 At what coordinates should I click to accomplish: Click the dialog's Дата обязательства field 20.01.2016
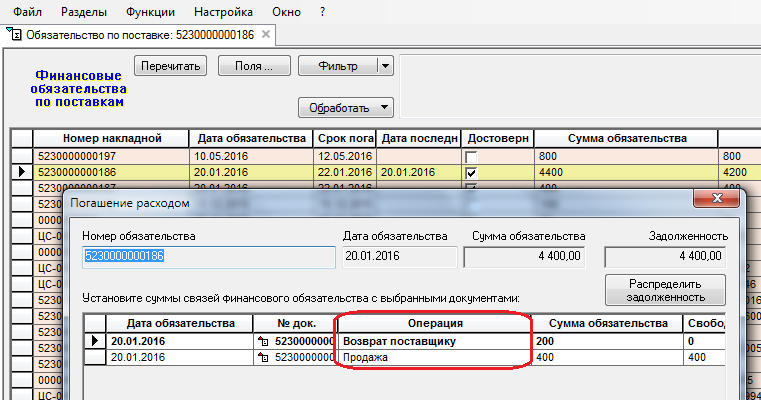click(x=400, y=256)
